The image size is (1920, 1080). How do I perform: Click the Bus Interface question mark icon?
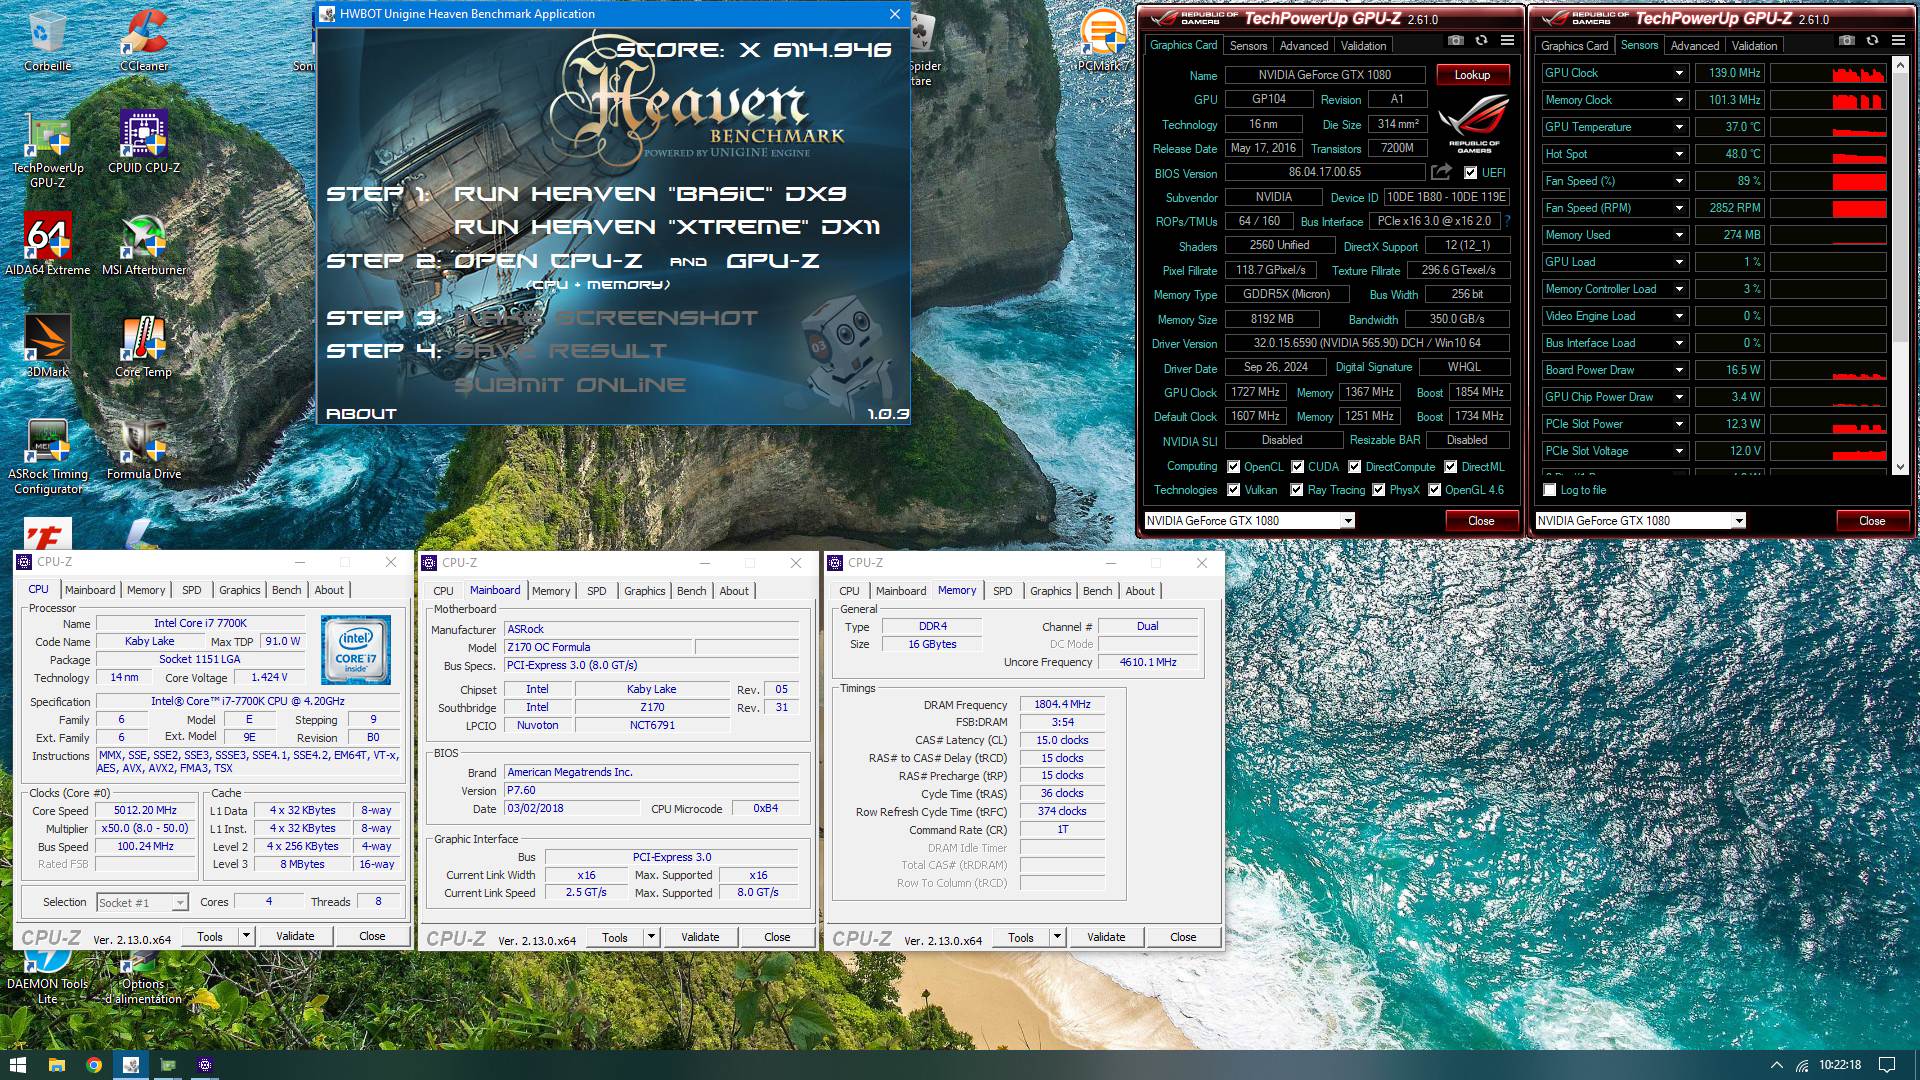click(1507, 221)
